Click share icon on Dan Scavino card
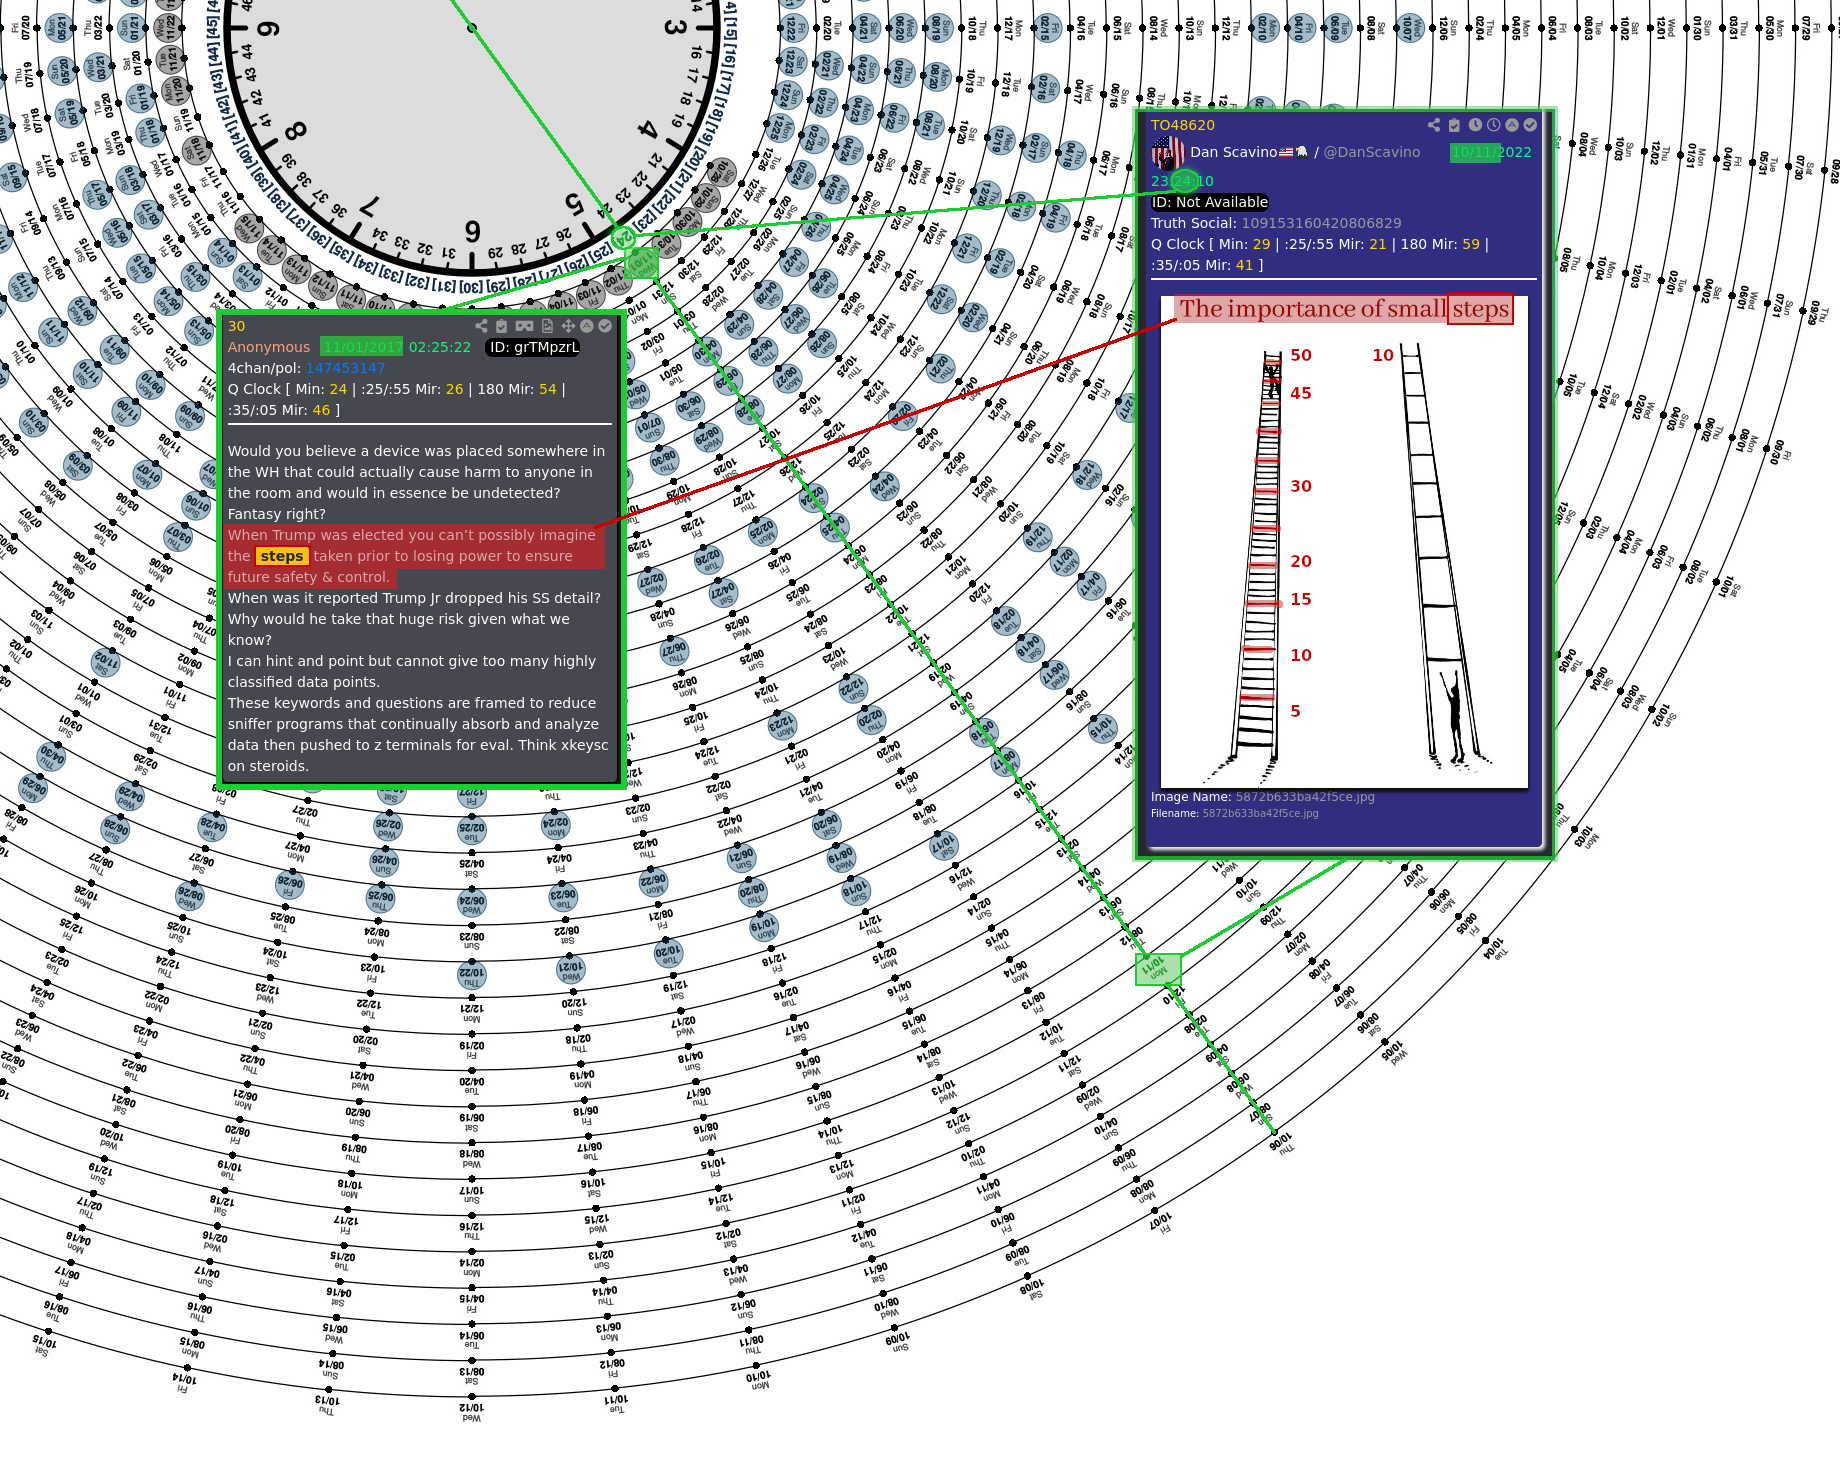The image size is (1840, 1483). click(1434, 125)
